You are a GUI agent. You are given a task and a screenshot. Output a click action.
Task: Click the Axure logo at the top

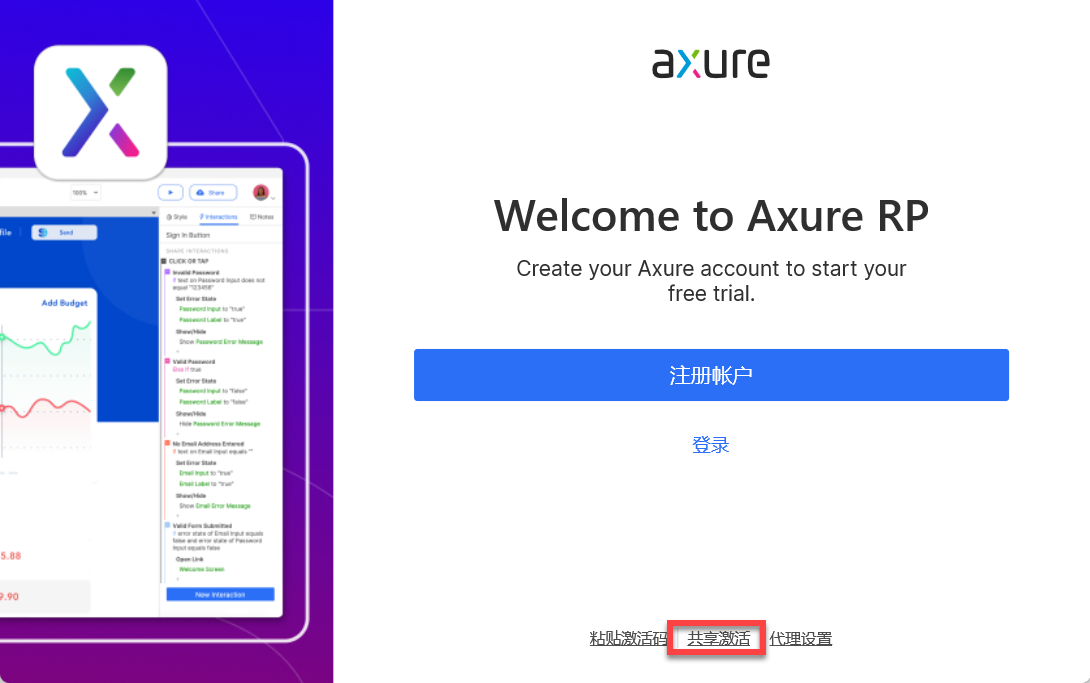pyautogui.click(x=711, y=62)
